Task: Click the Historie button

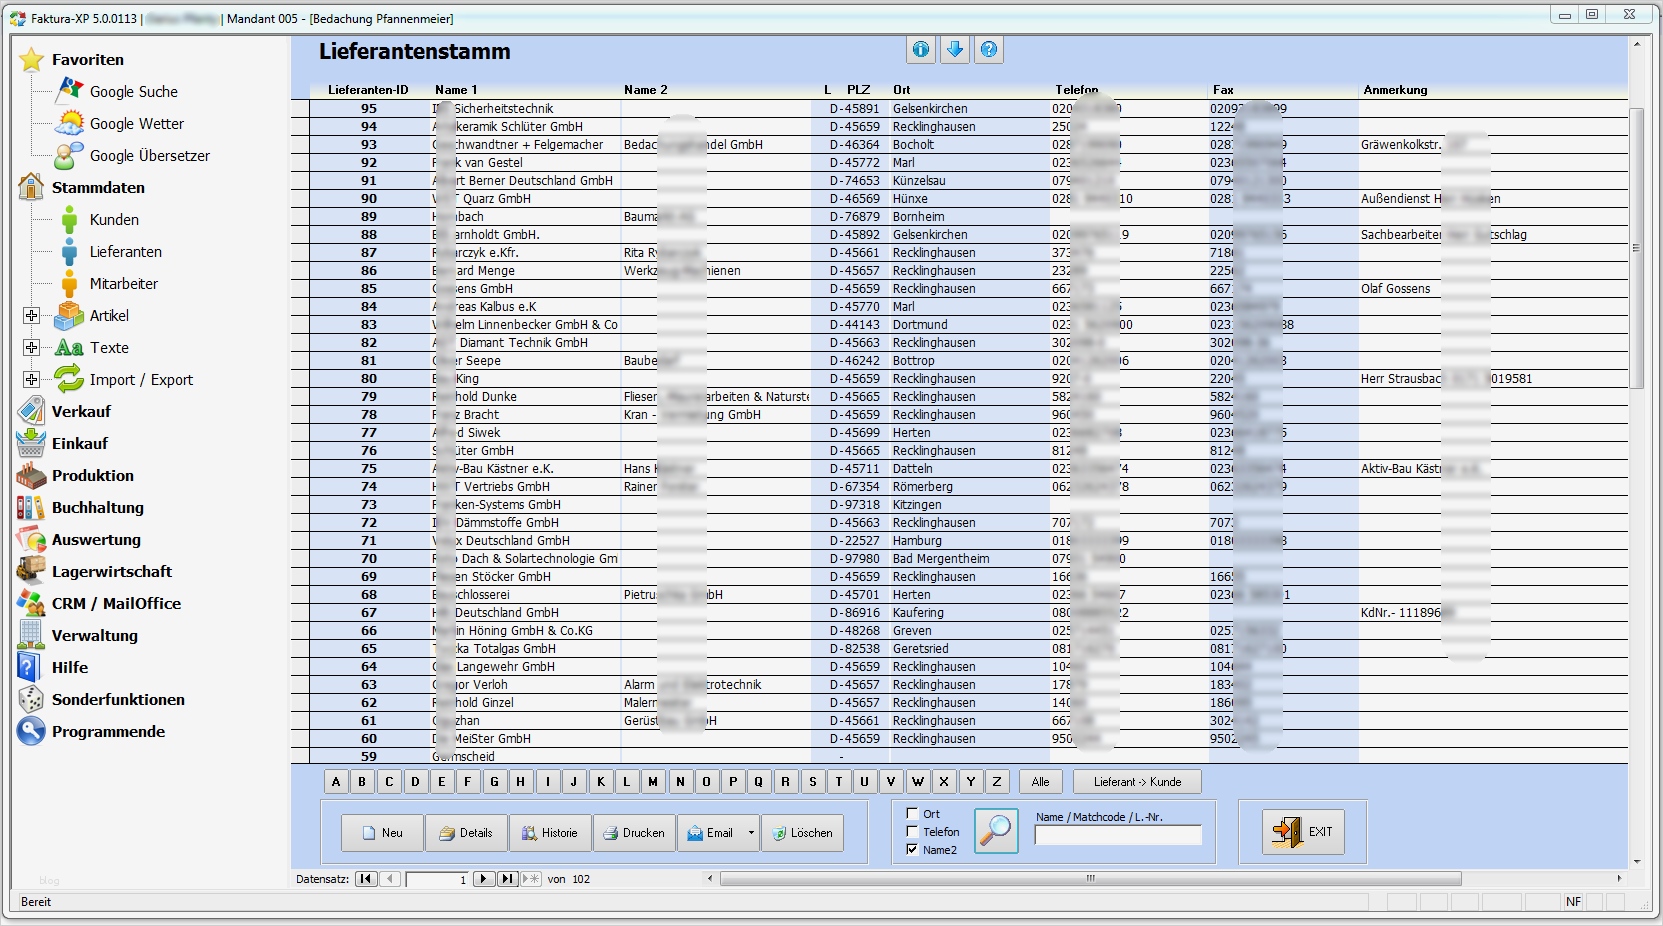Action: 550,833
